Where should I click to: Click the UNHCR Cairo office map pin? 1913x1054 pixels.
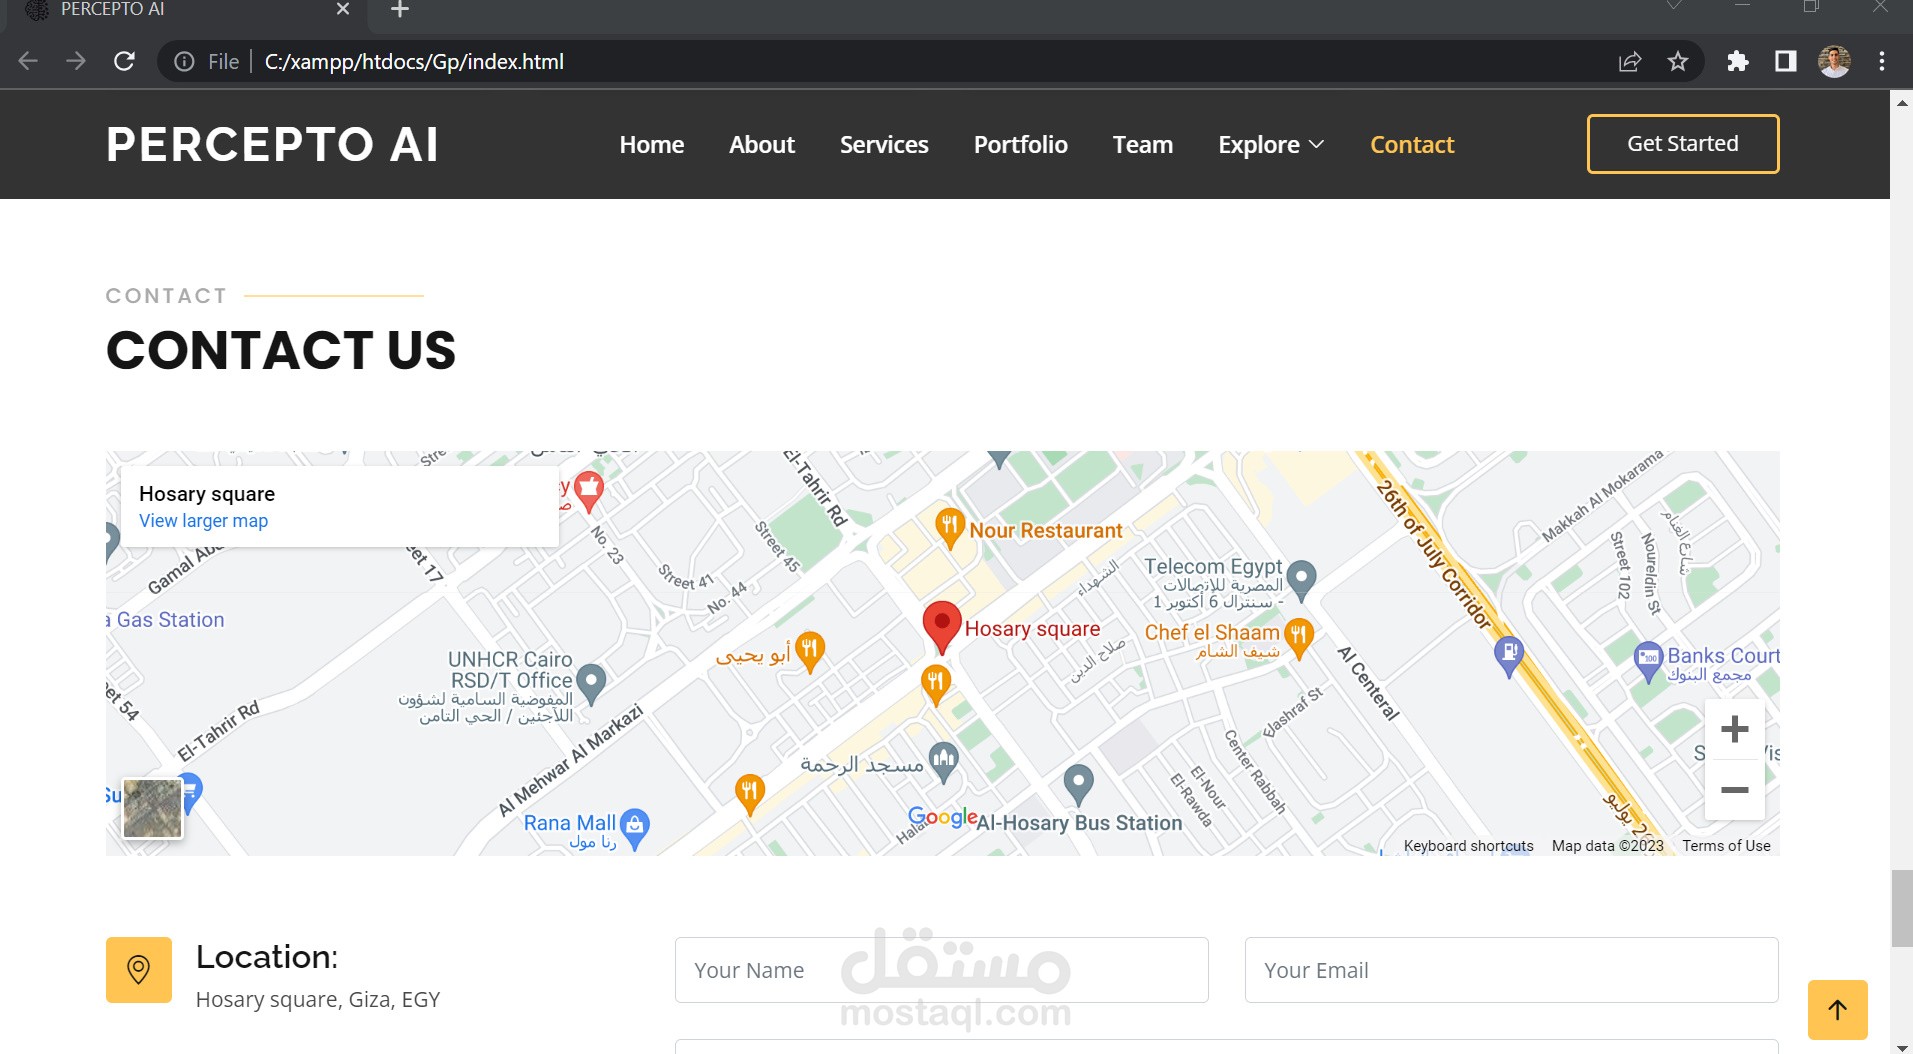coord(591,683)
